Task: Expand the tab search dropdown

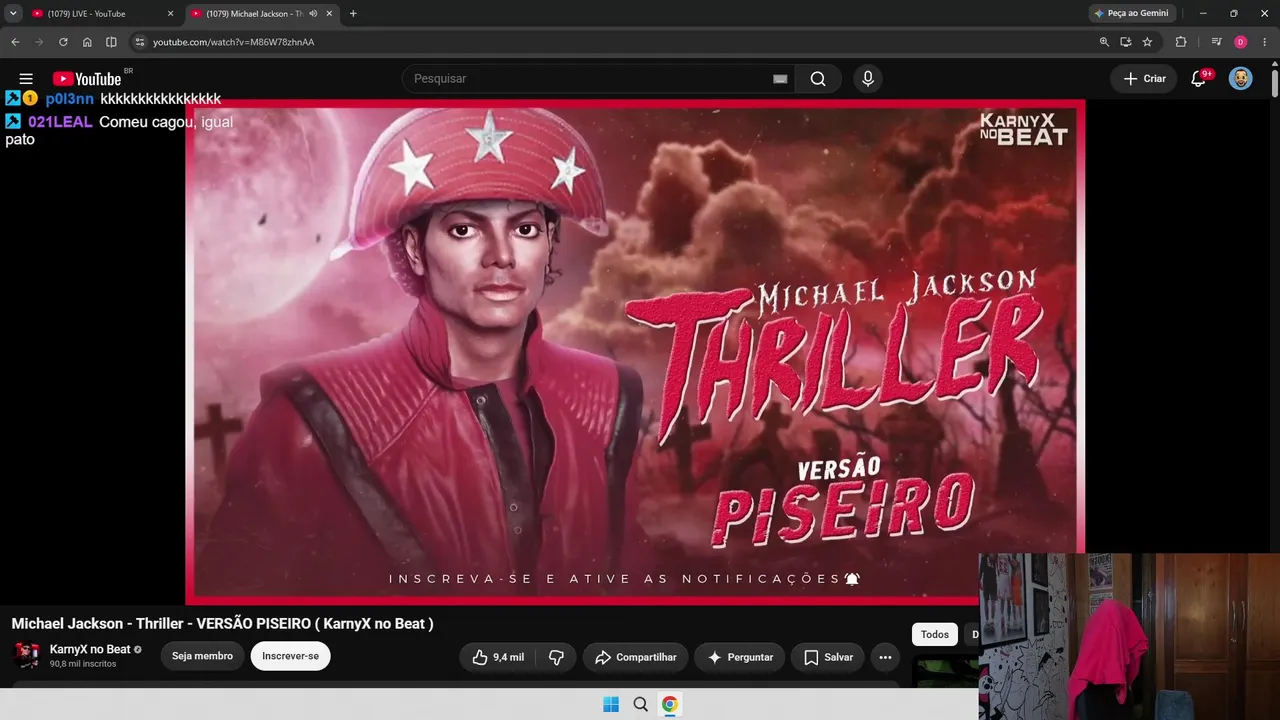Action: (13, 14)
